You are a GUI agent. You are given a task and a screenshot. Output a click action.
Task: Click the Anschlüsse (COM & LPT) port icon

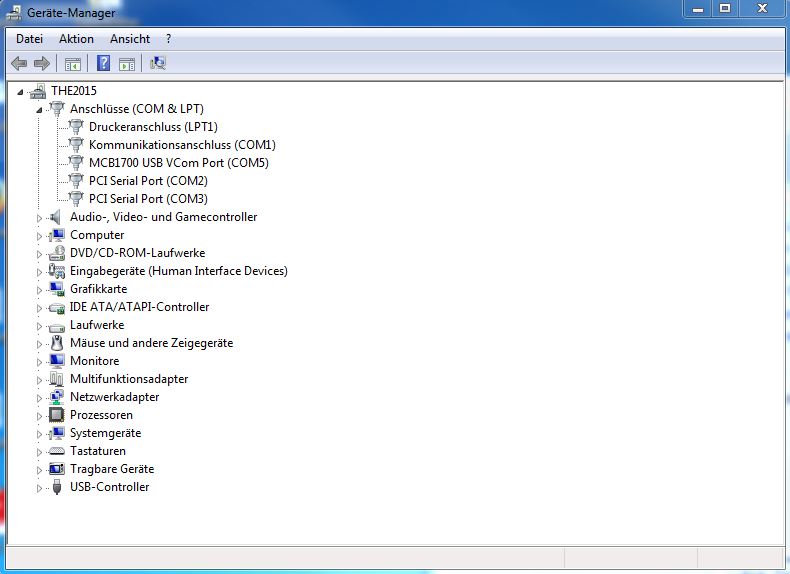[56, 109]
